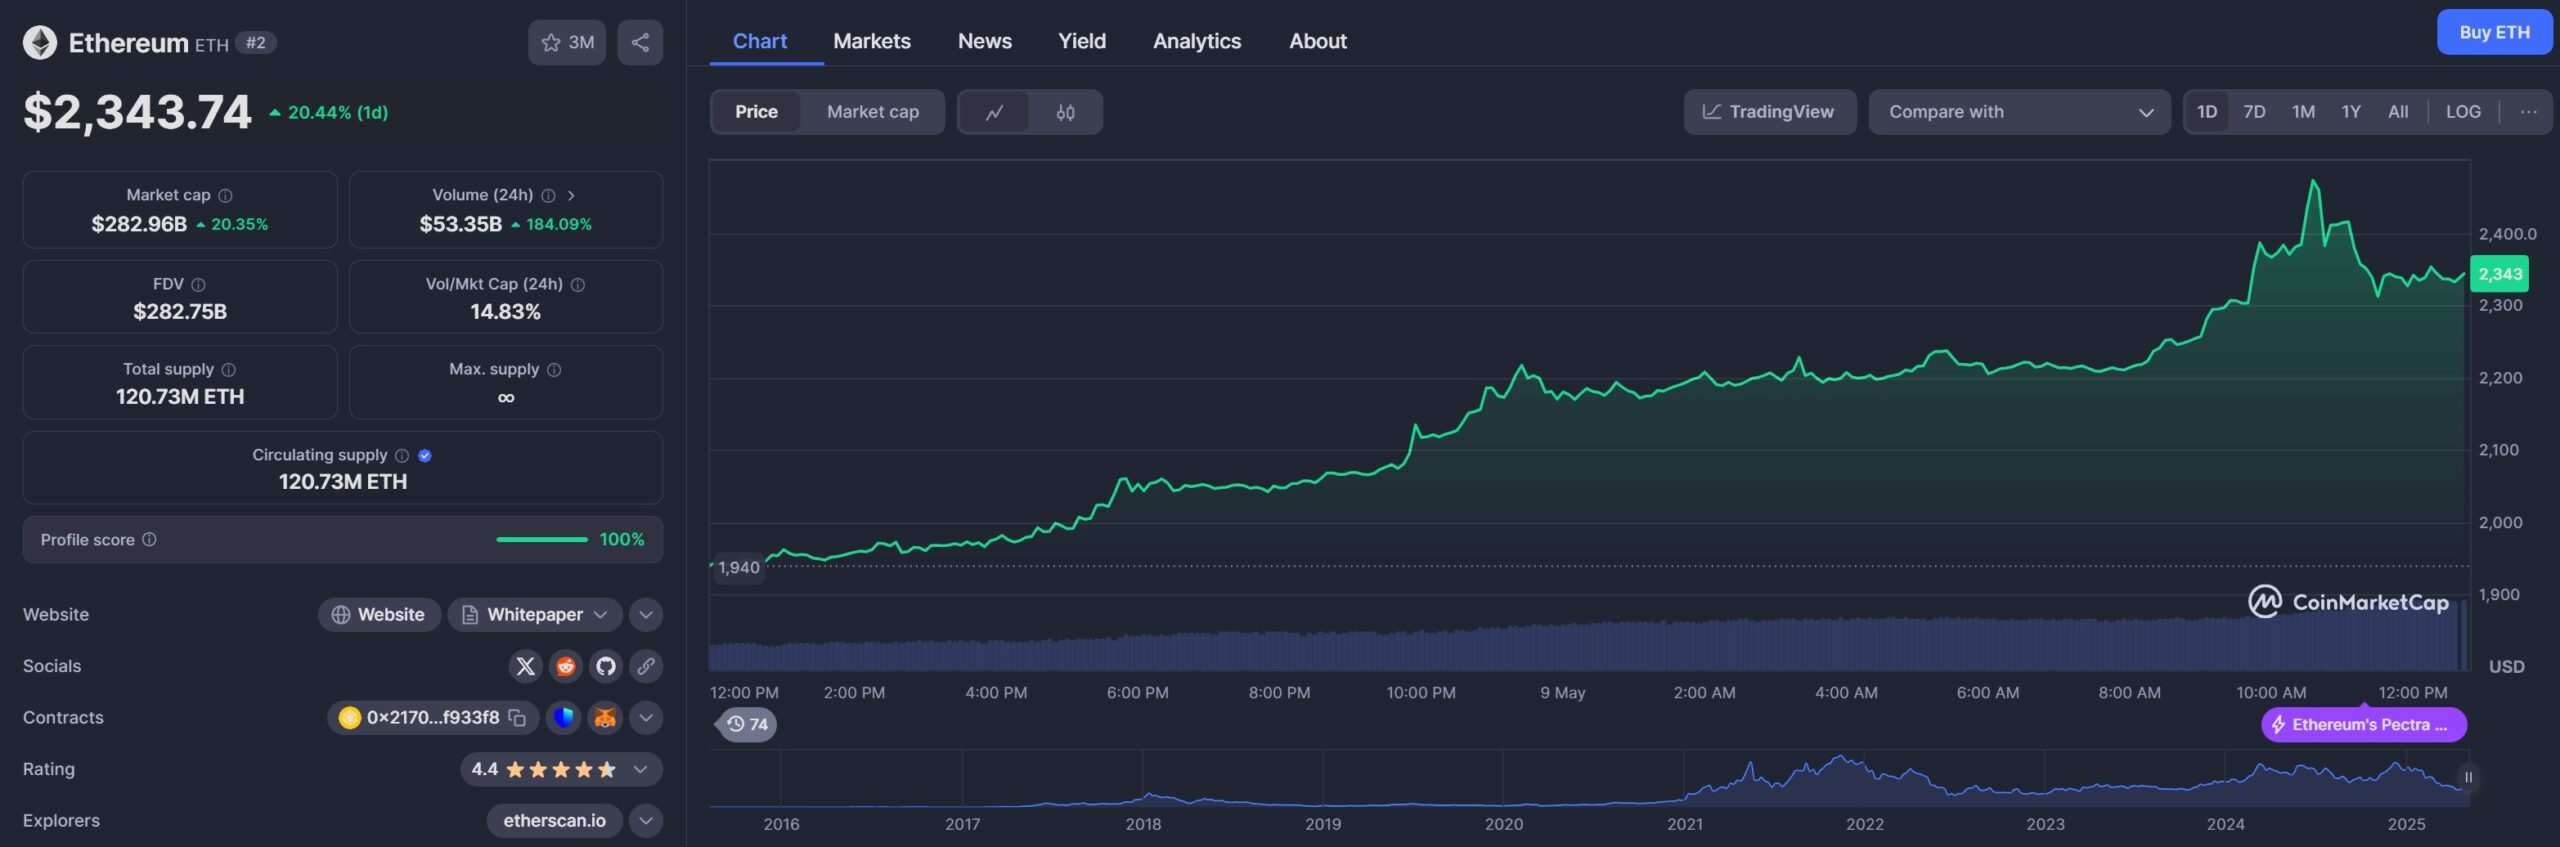
Task: Click the 1,940 starting price label
Action: 739,568
